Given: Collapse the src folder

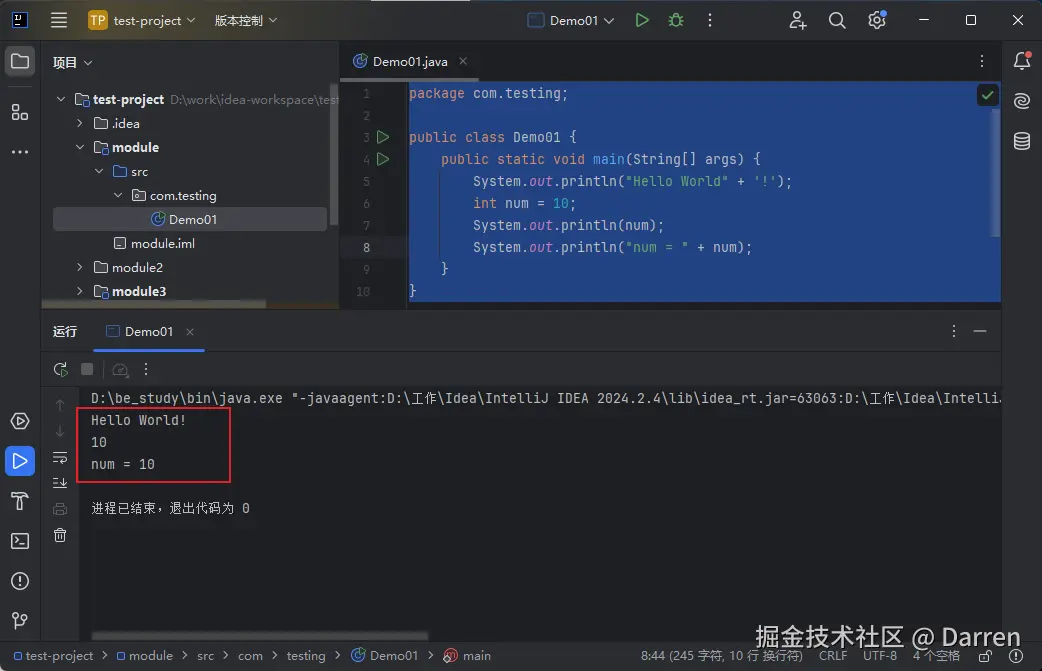Looking at the screenshot, I should tap(99, 171).
